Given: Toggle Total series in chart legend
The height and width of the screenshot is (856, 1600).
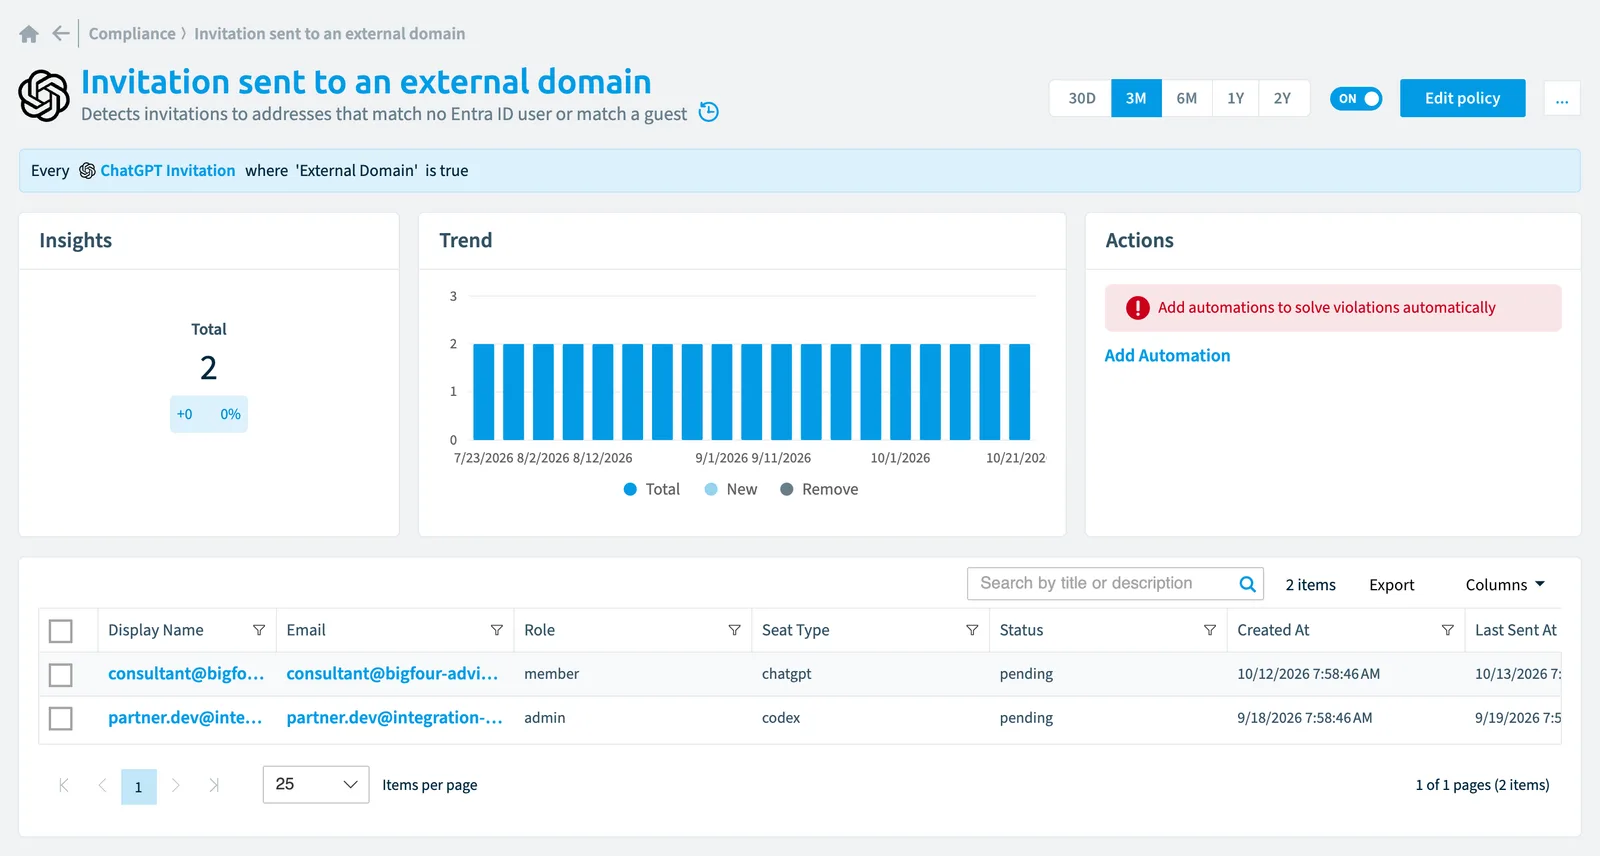Looking at the screenshot, I should [x=651, y=489].
